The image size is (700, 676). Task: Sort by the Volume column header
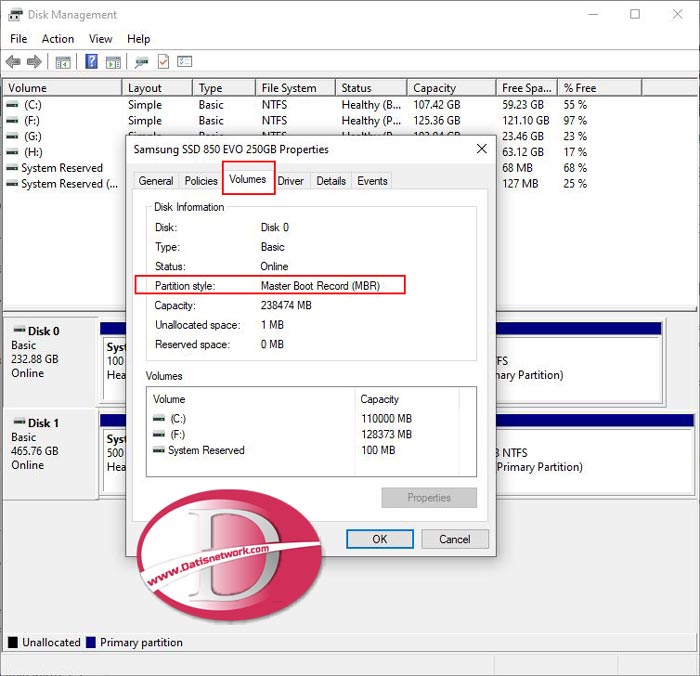tap(62, 88)
